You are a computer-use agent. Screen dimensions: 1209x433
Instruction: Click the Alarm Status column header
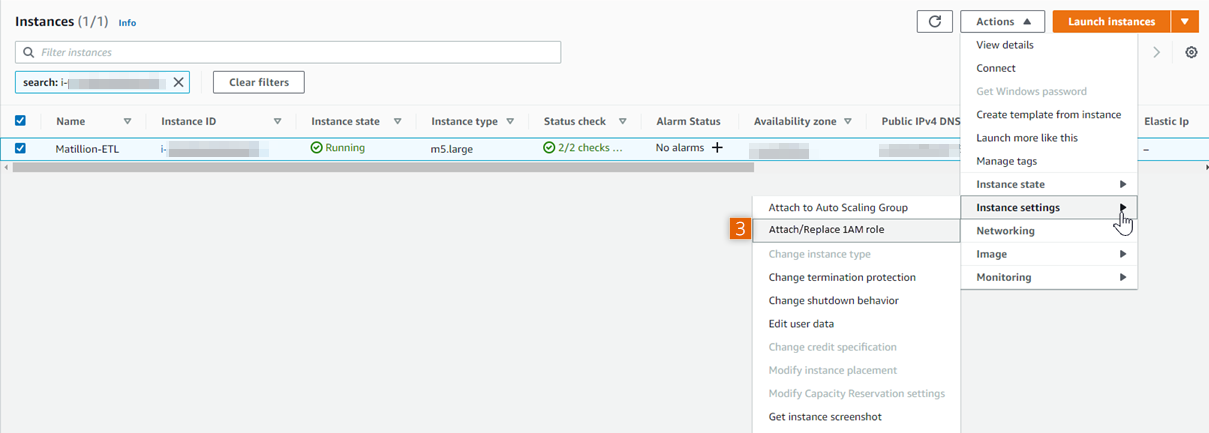click(x=688, y=121)
